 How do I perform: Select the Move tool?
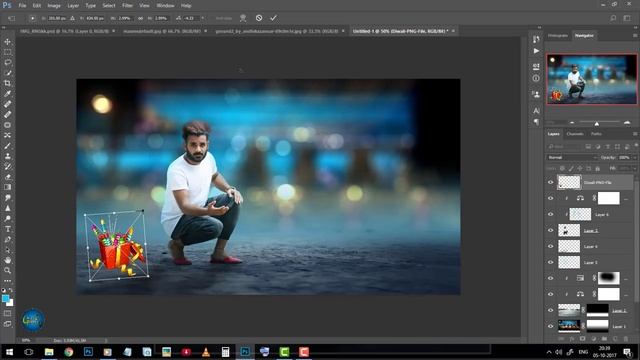(7, 42)
